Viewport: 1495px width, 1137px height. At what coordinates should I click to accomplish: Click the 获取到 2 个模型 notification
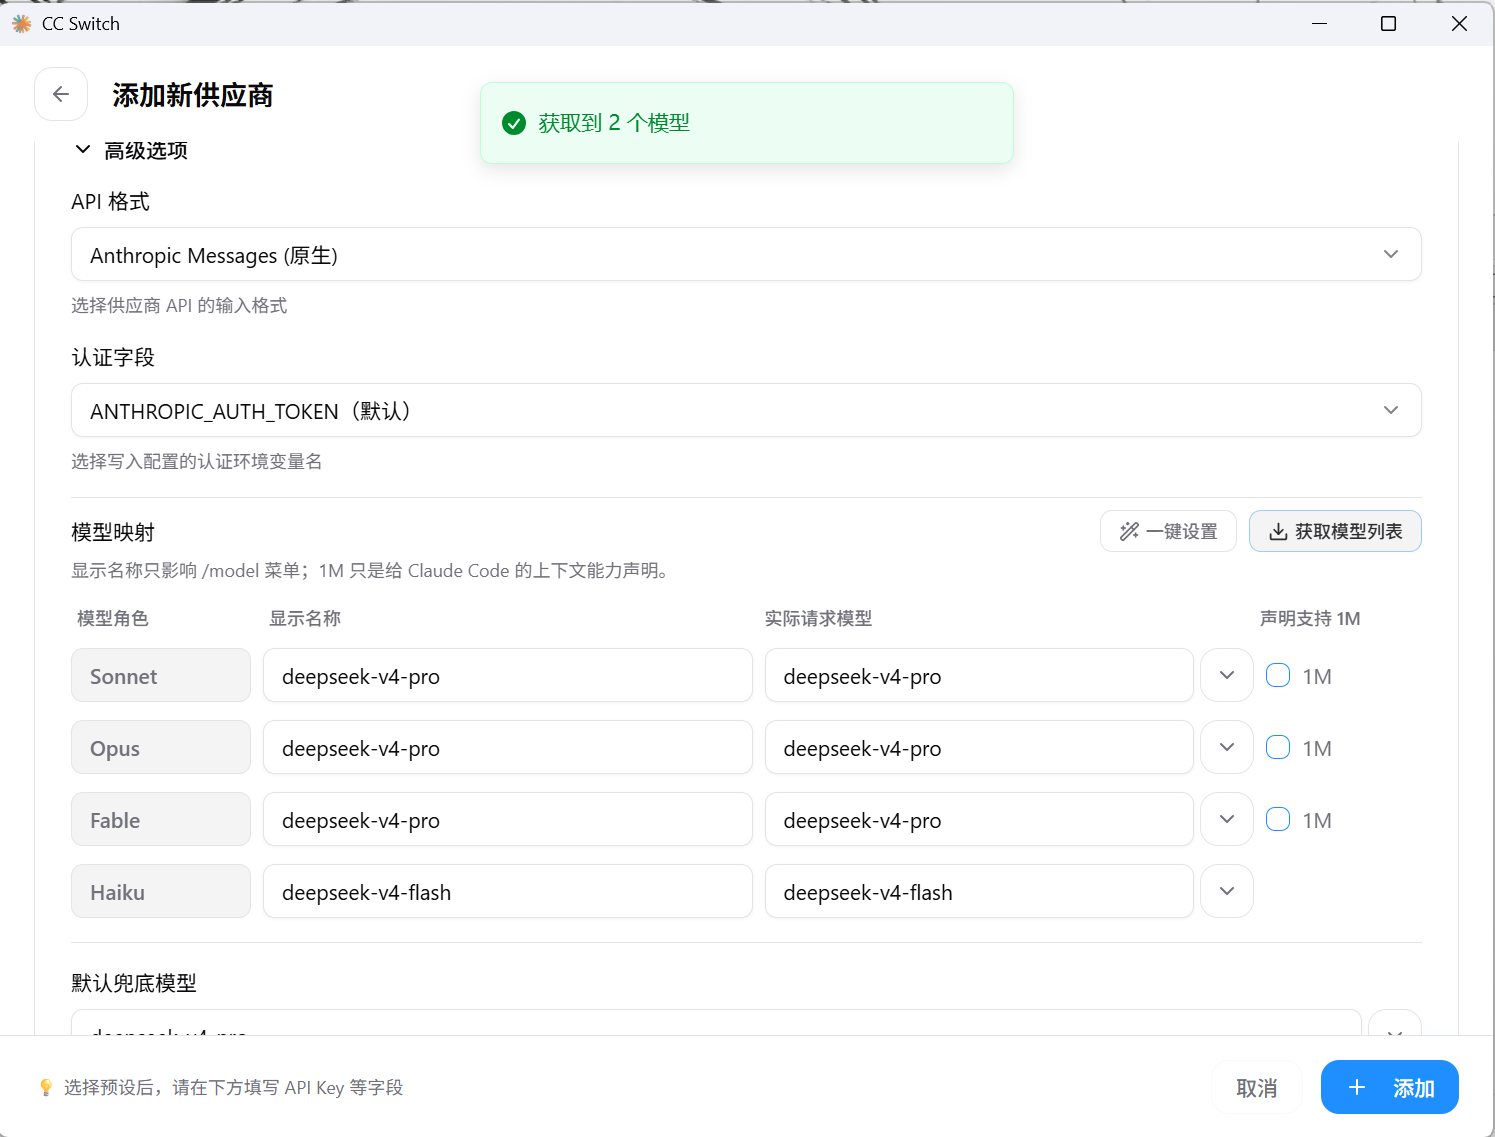746,123
